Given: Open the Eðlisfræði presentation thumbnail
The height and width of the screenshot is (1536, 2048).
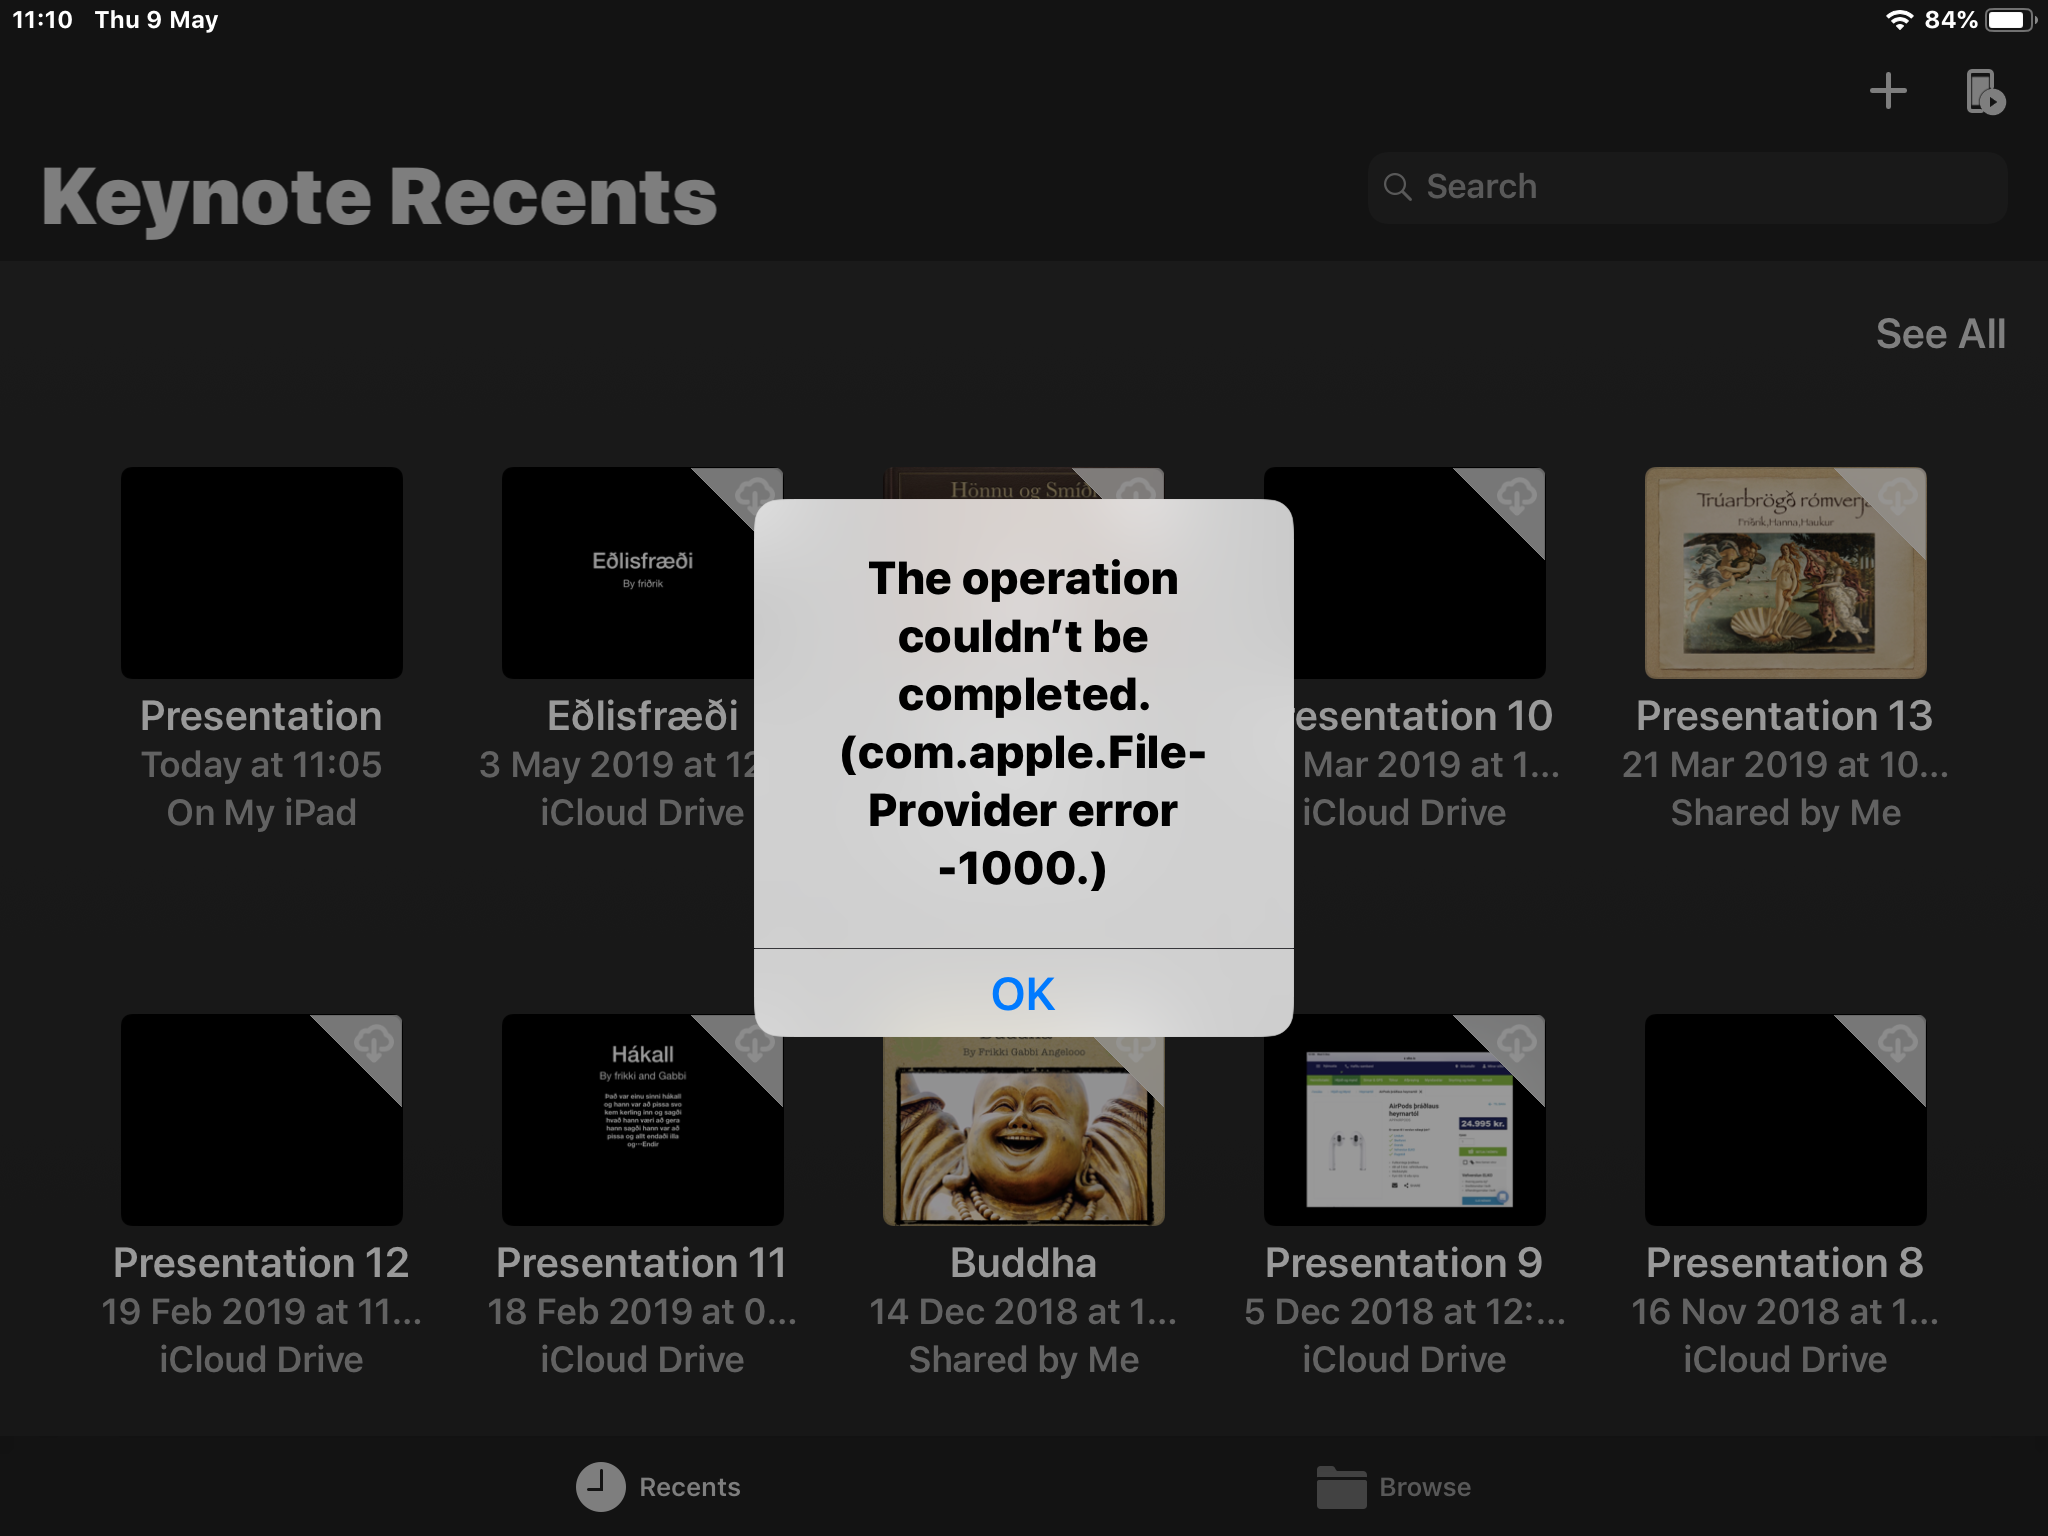Looking at the screenshot, I should pos(630,573).
